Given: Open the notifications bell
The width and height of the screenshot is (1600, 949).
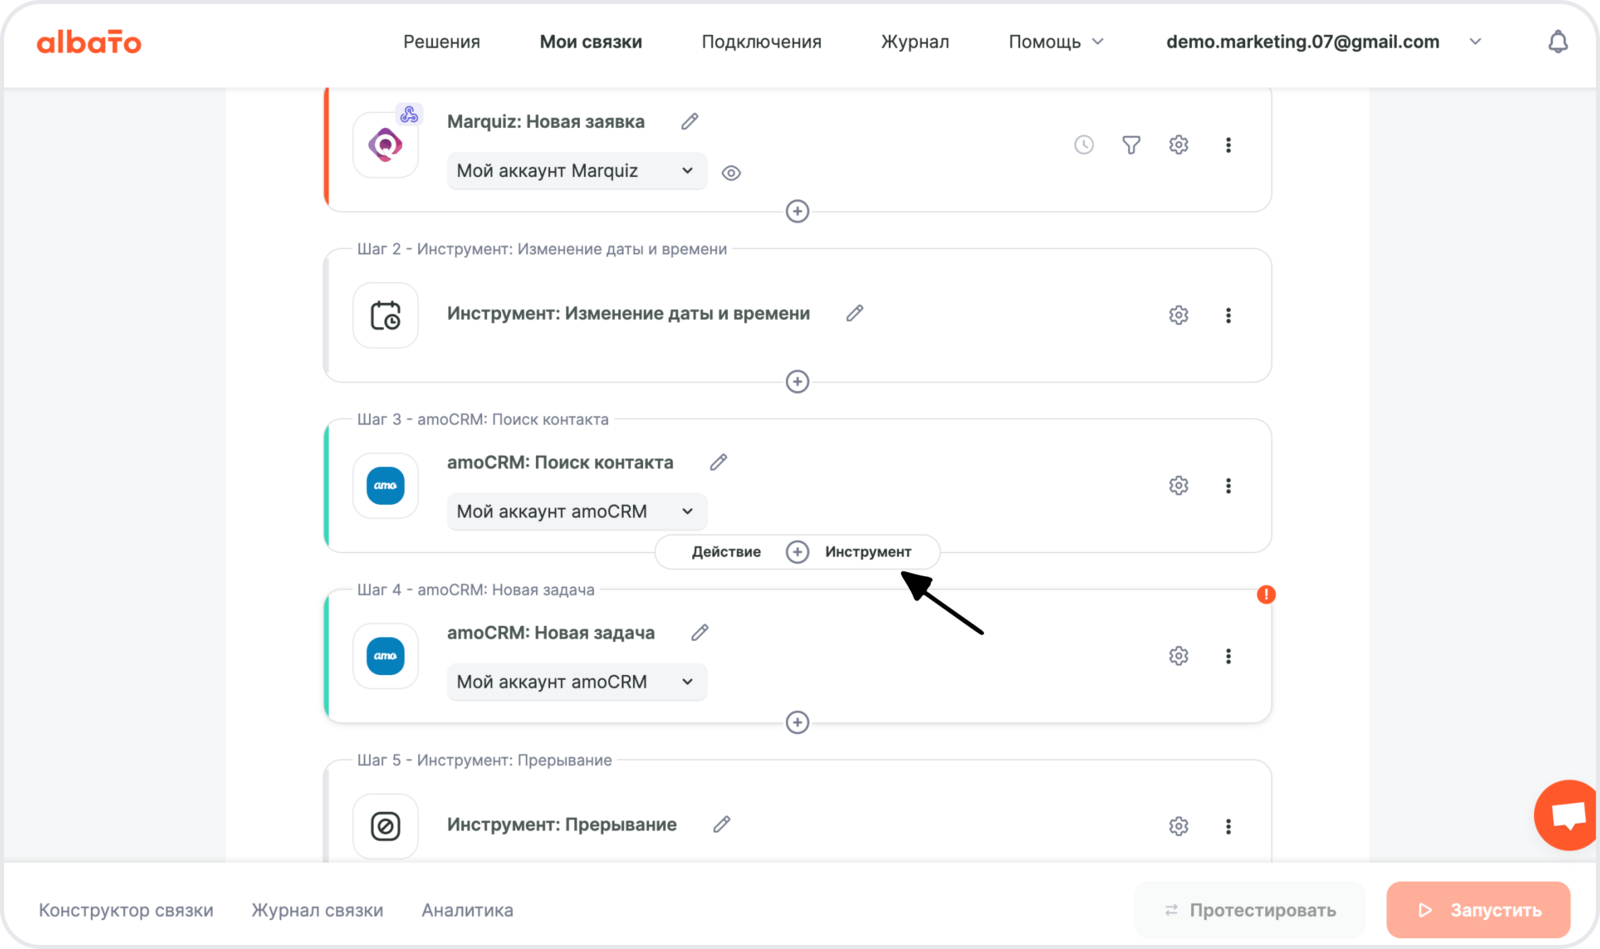Looking at the screenshot, I should [1557, 42].
